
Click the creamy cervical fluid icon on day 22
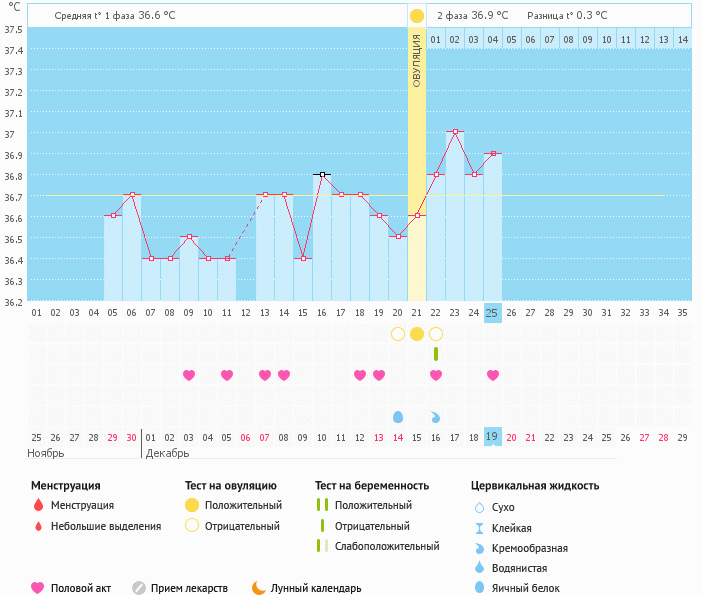[436, 416]
